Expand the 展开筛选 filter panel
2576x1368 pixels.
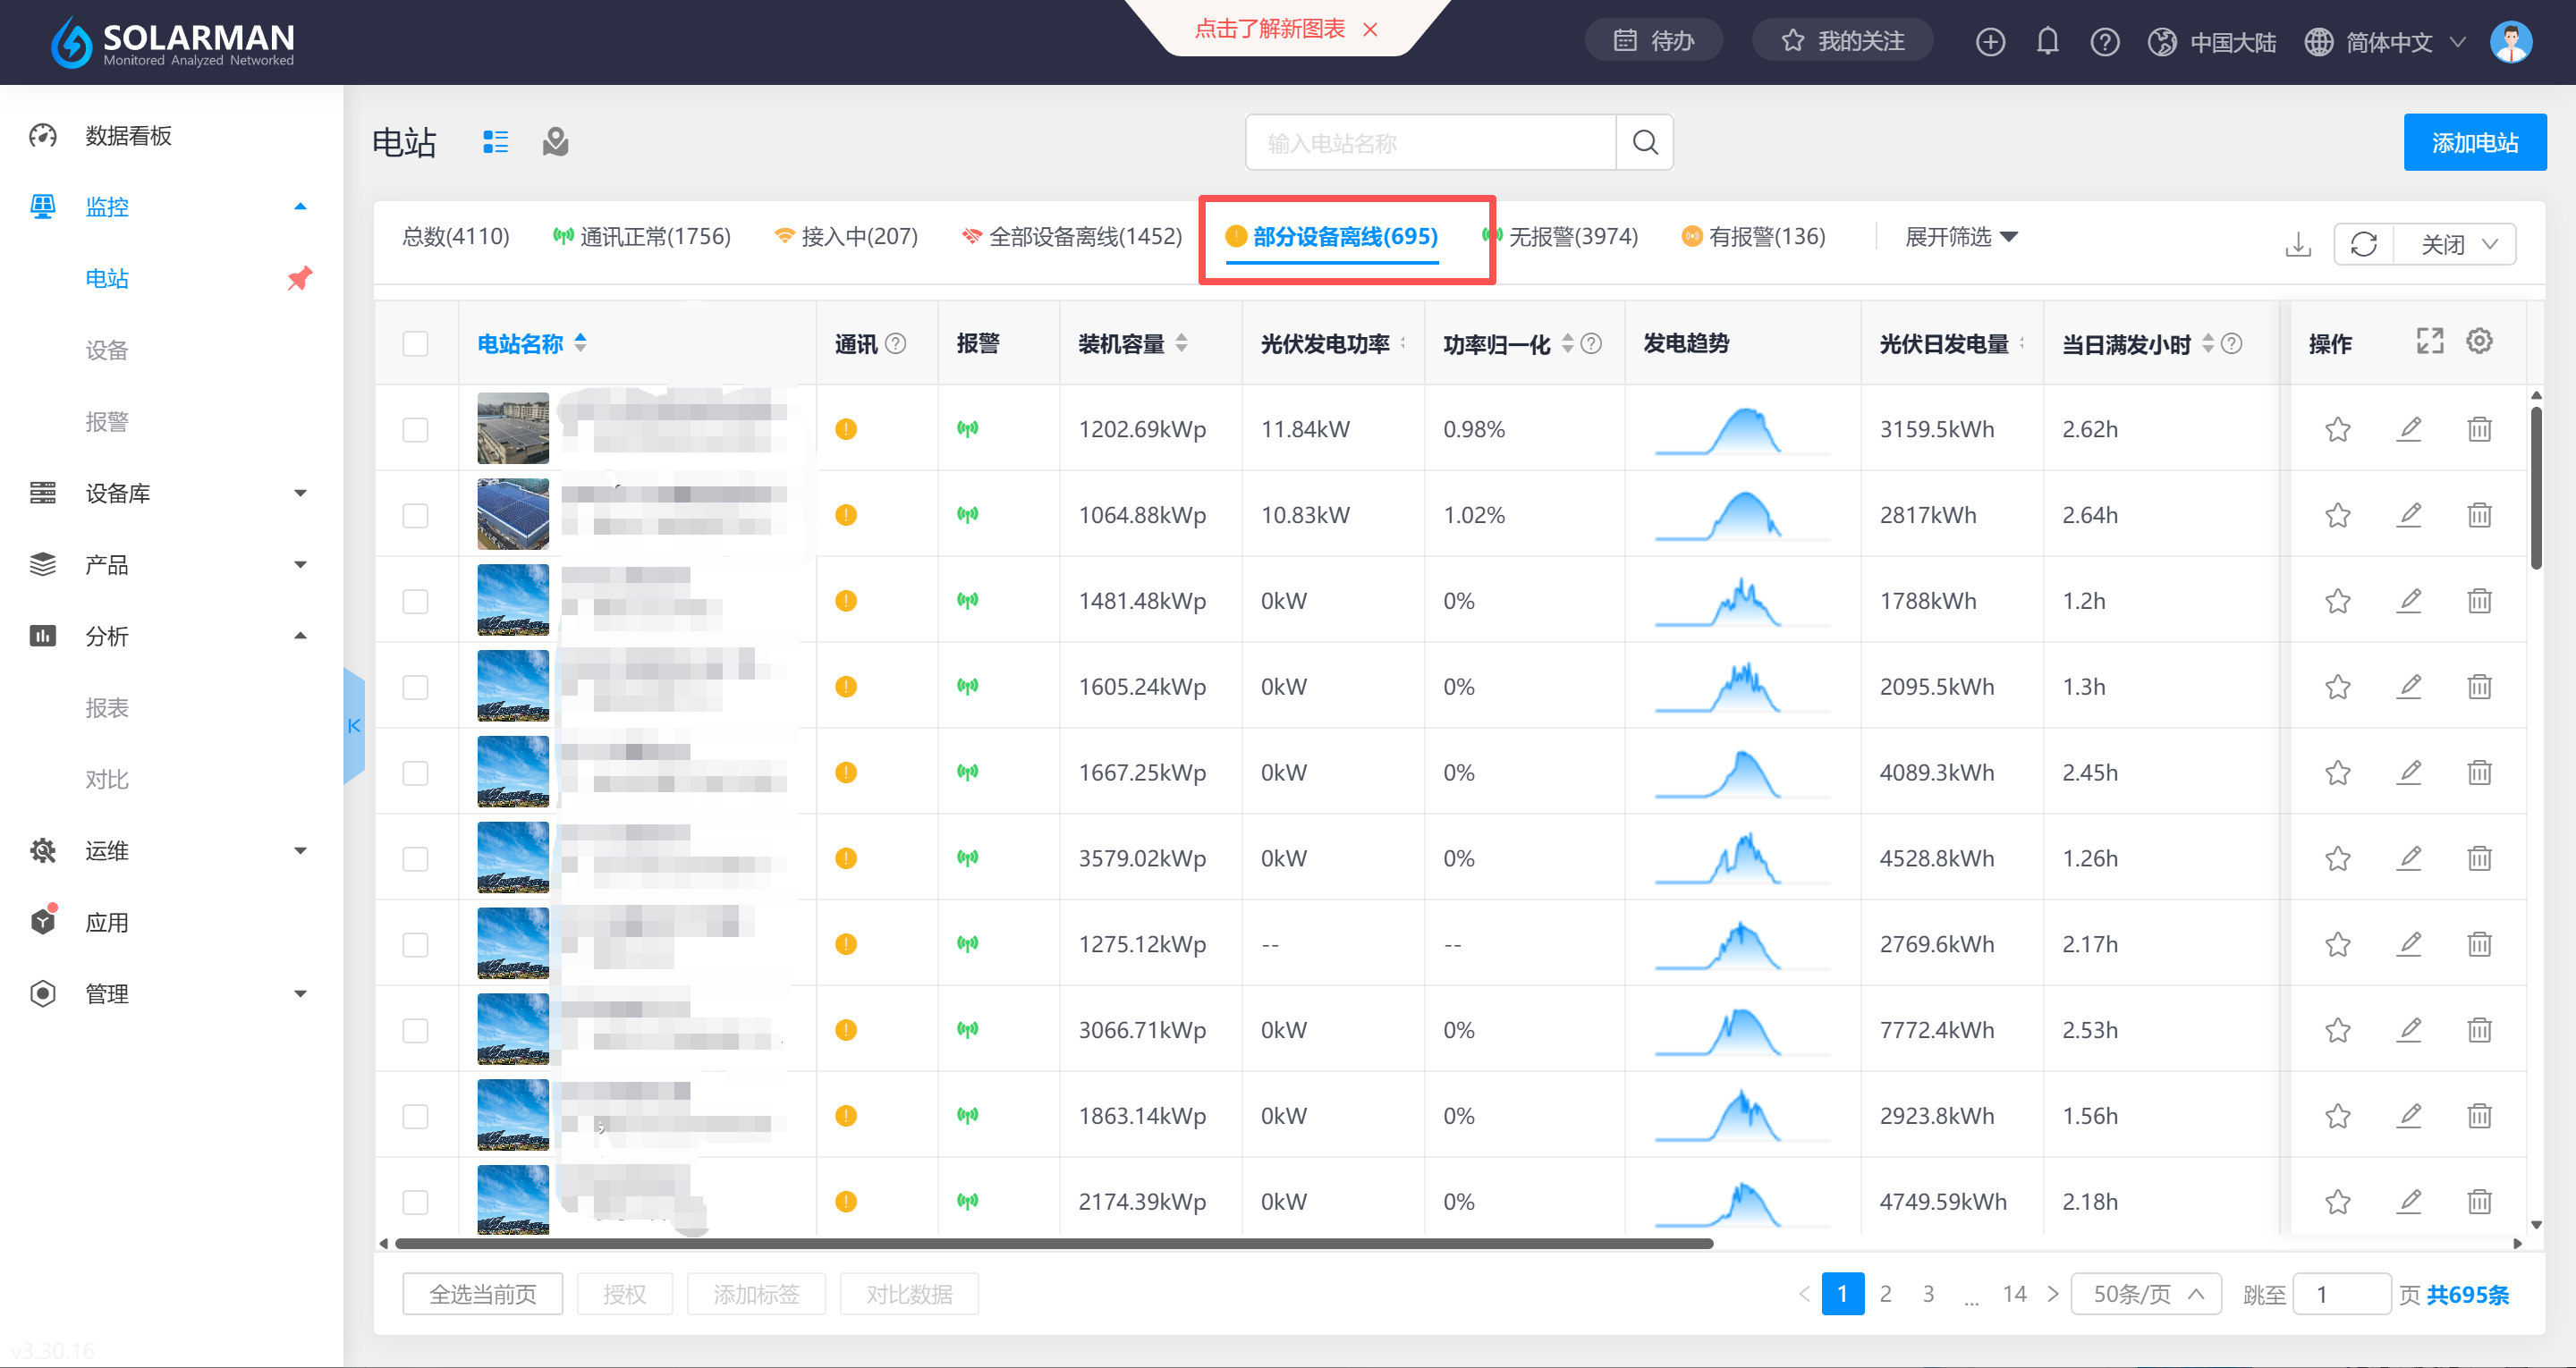(x=1961, y=237)
